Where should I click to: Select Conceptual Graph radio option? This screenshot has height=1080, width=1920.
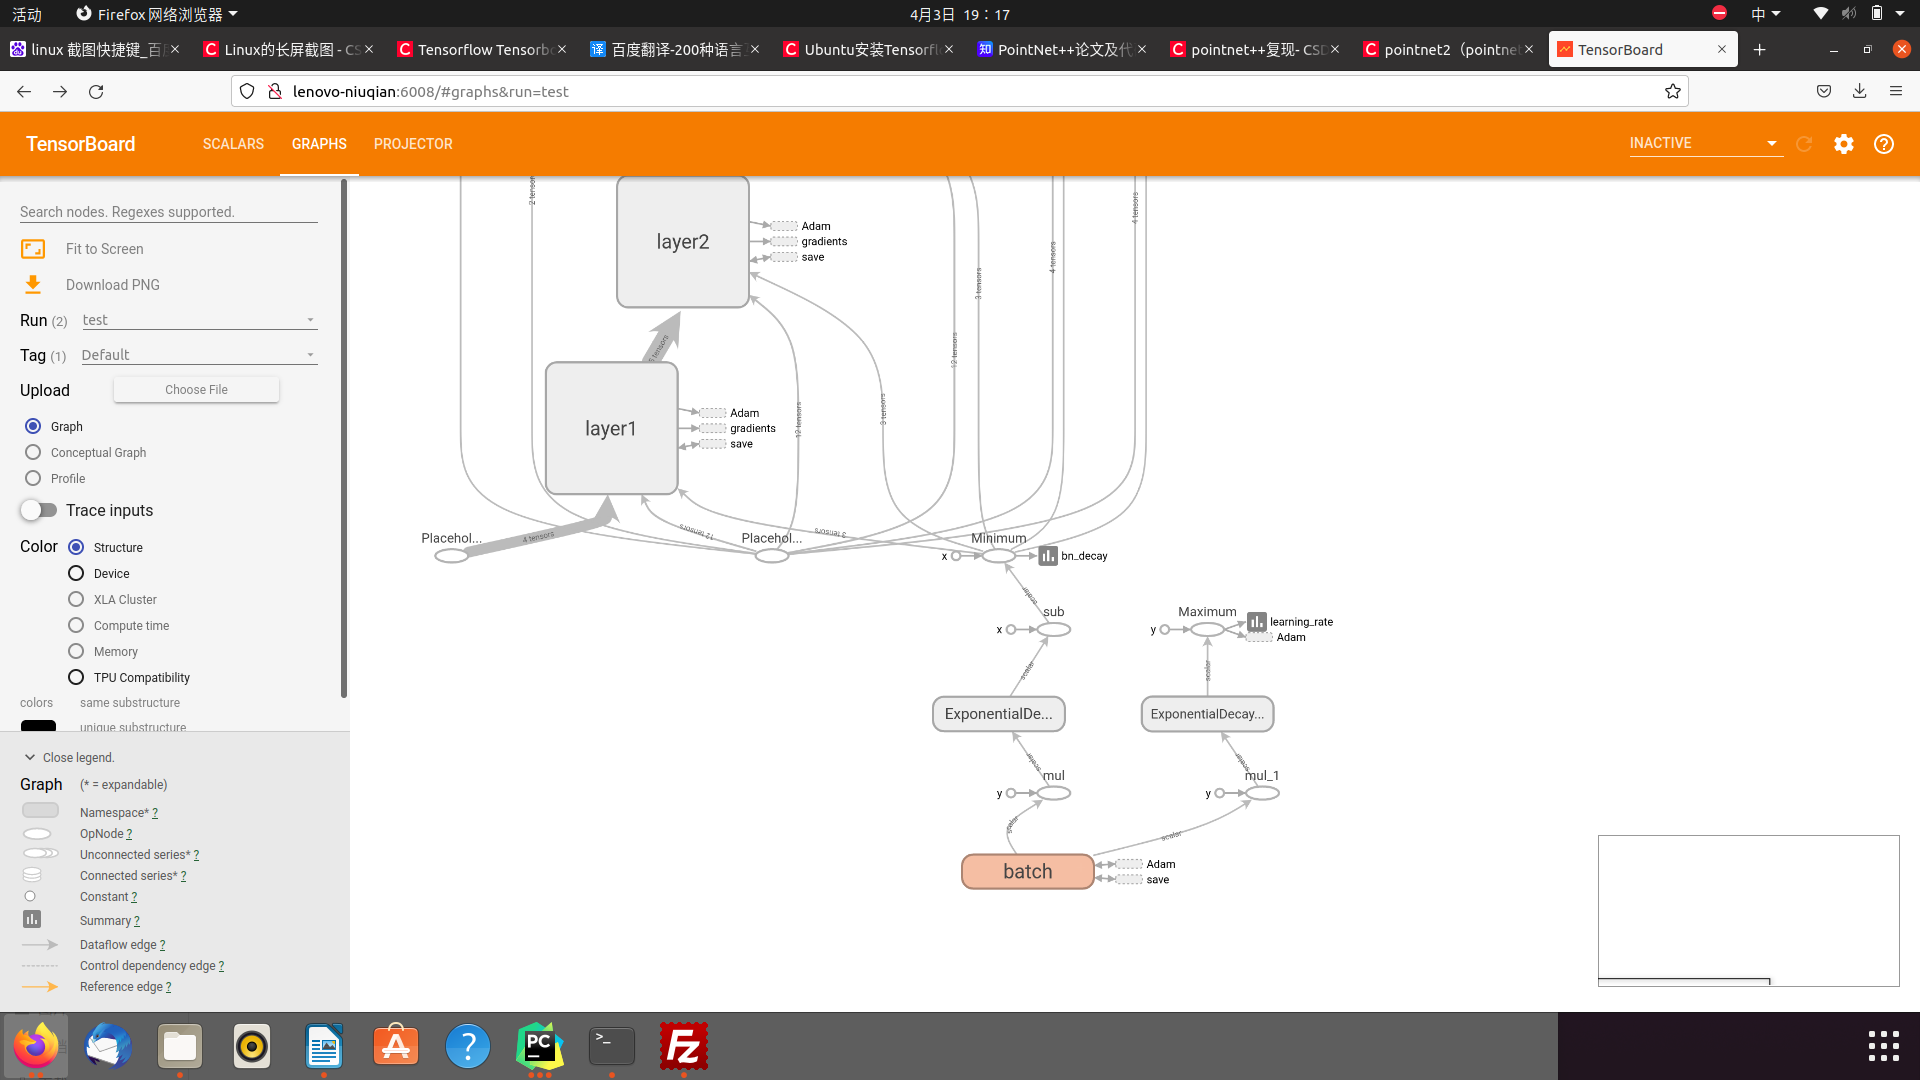click(x=33, y=452)
